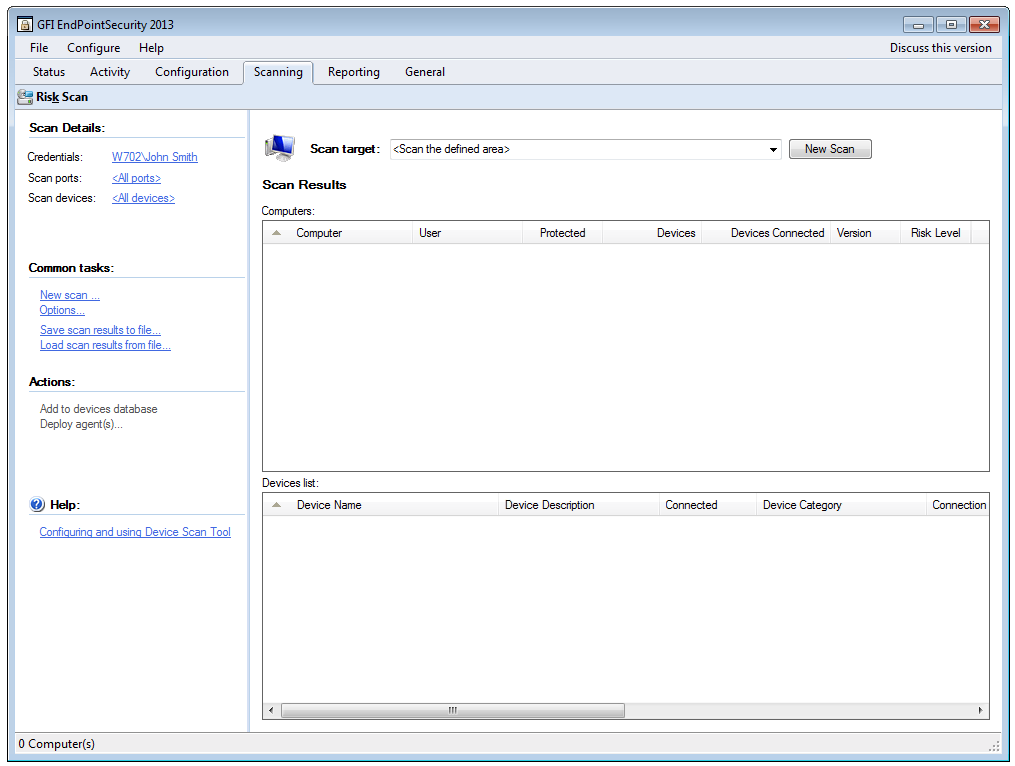Viewport: 1015px width, 766px height.
Task: Select the Scanning tab
Action: coord(278,72)
